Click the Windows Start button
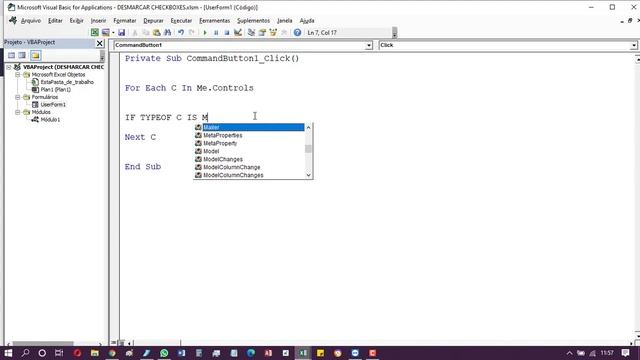Image resolution: width=640 pixels, height=360 pixels. coord(8,353)
